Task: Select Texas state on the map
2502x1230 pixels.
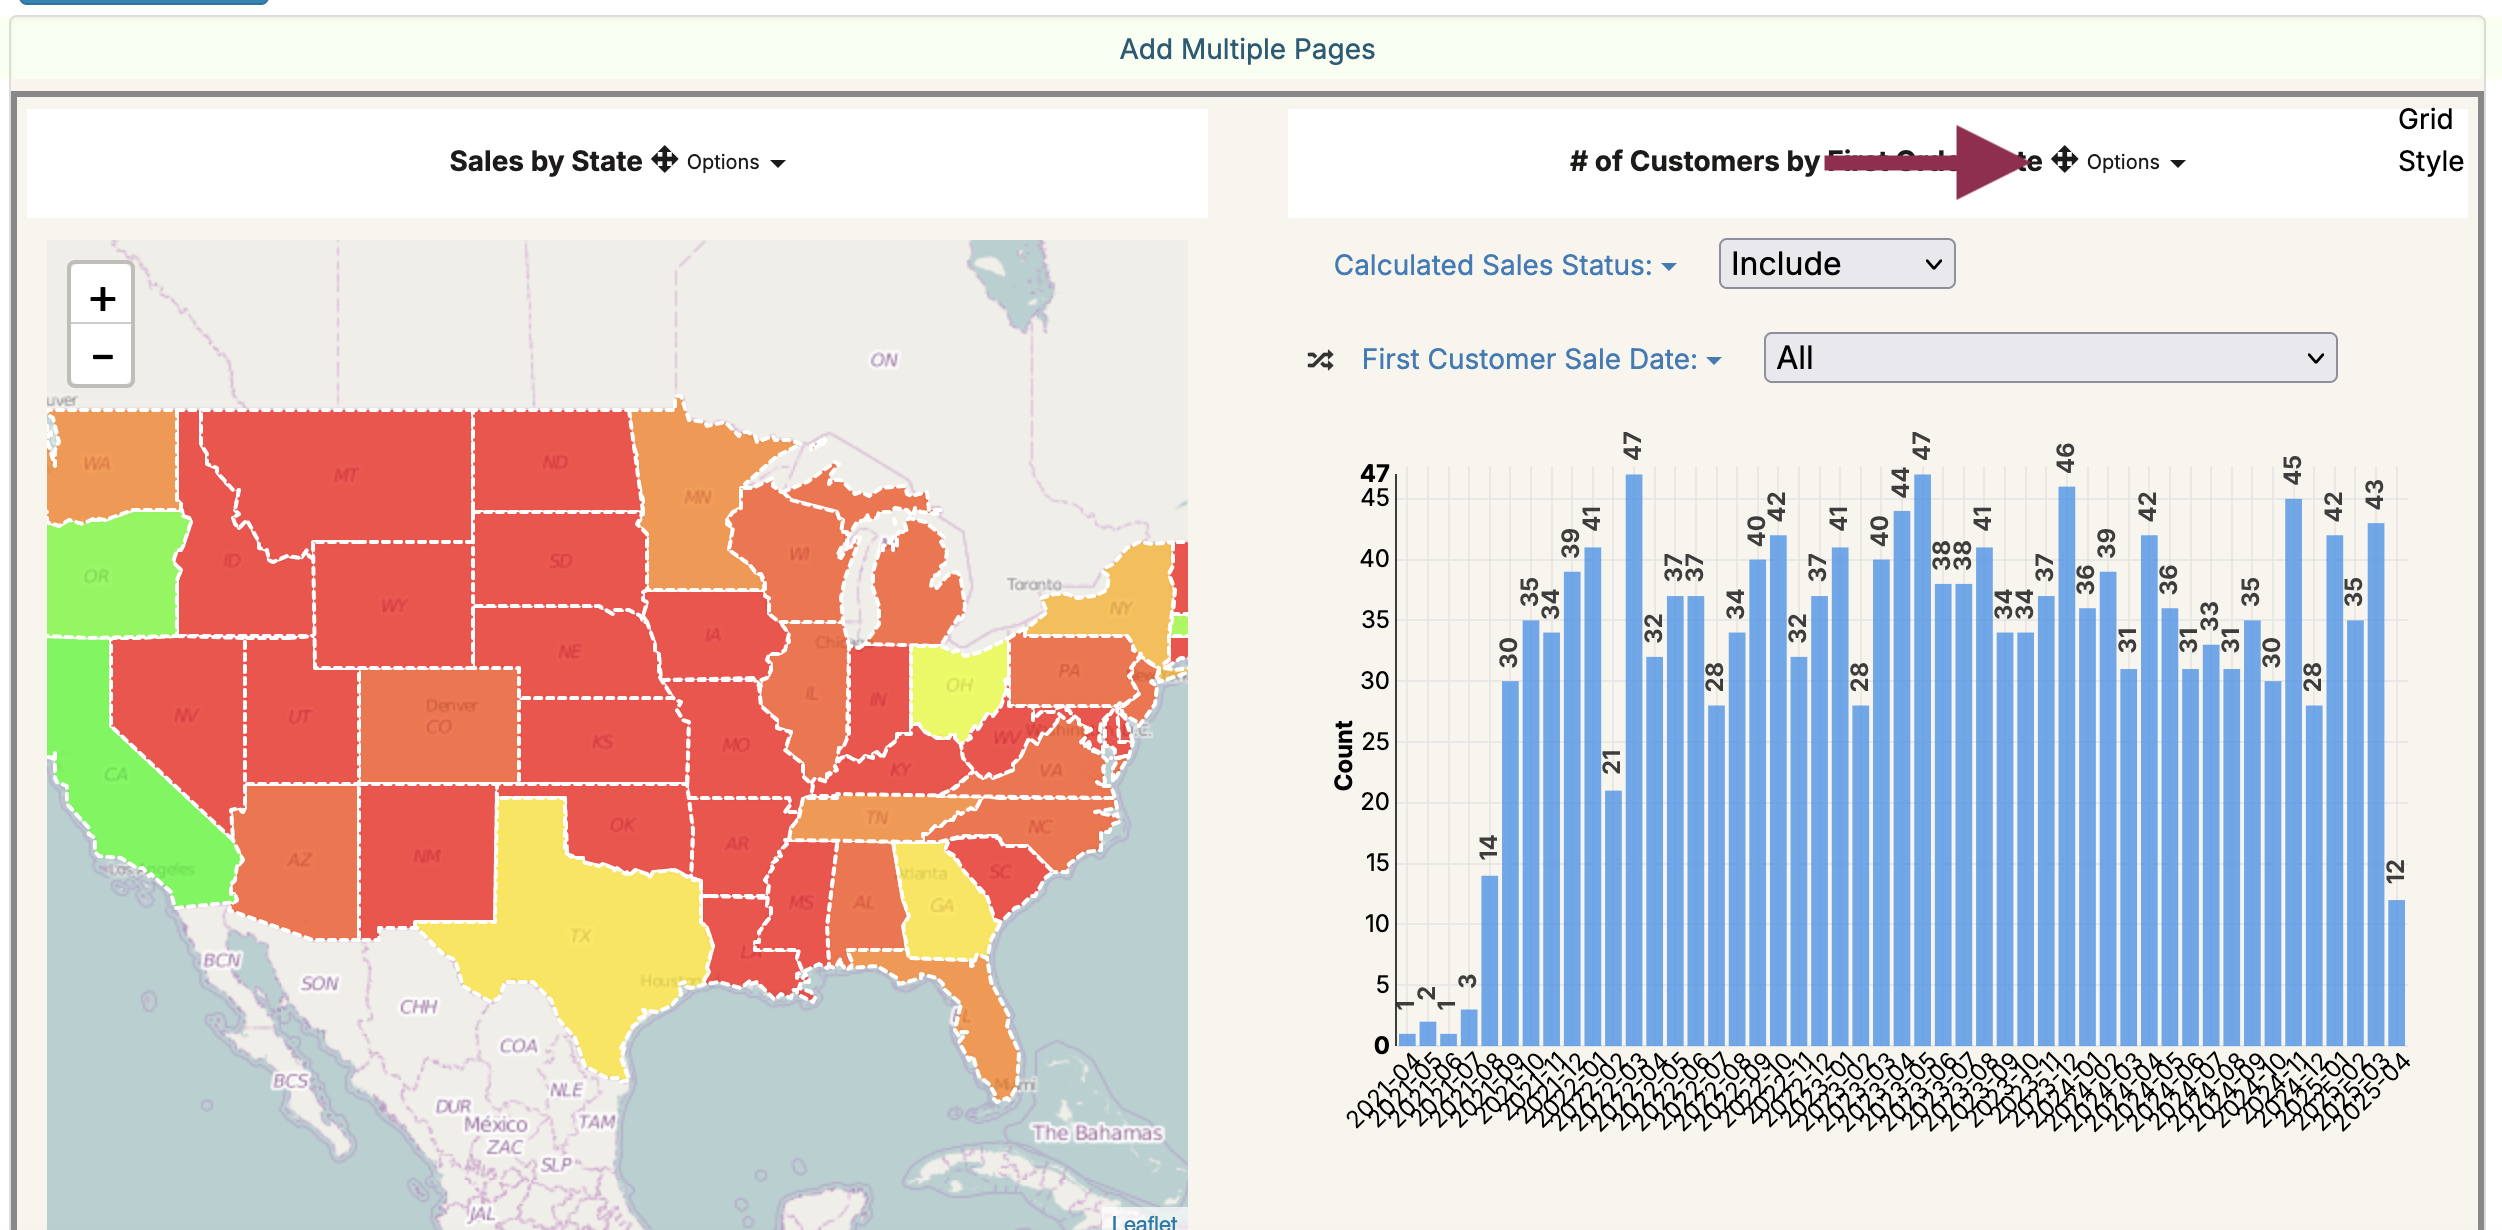Action: (x=580, y=935)
